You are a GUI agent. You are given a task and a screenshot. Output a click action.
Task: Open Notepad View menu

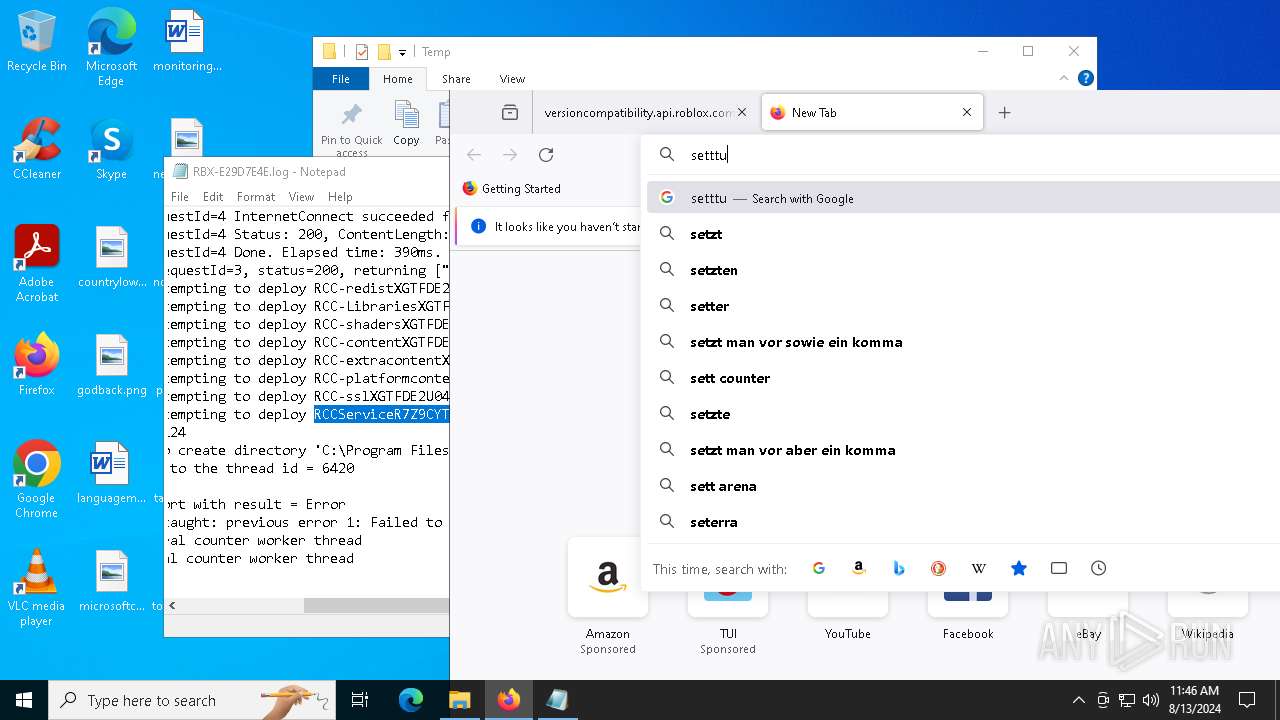point(301,197)
